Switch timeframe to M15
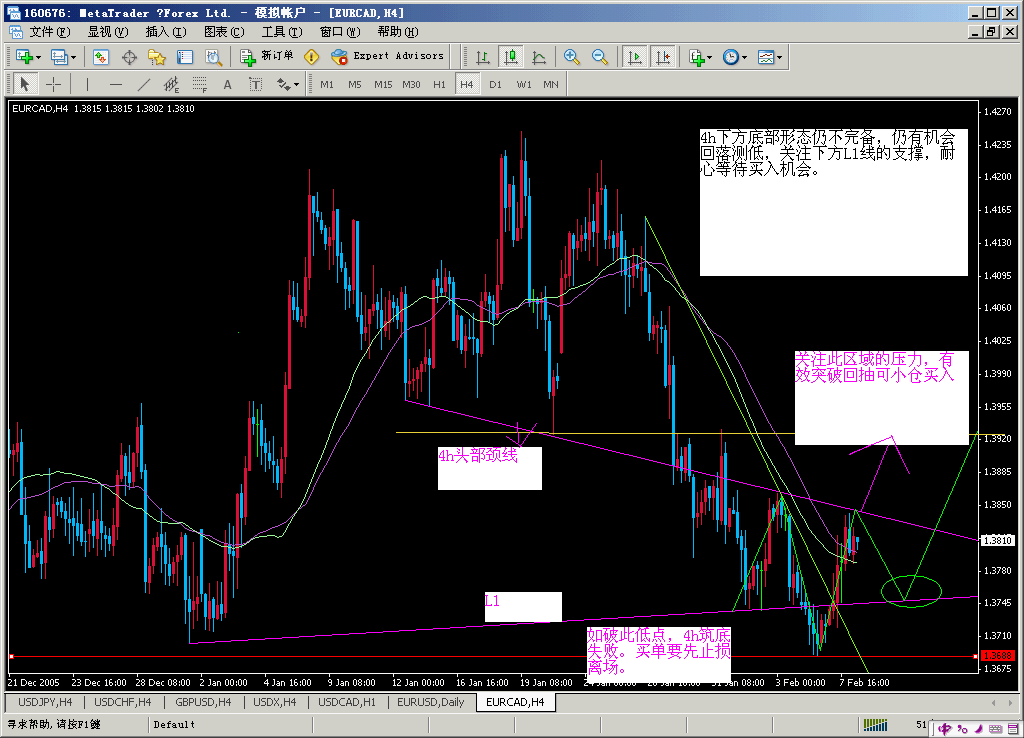This screenshot has height=738, width=1024. 383,84
